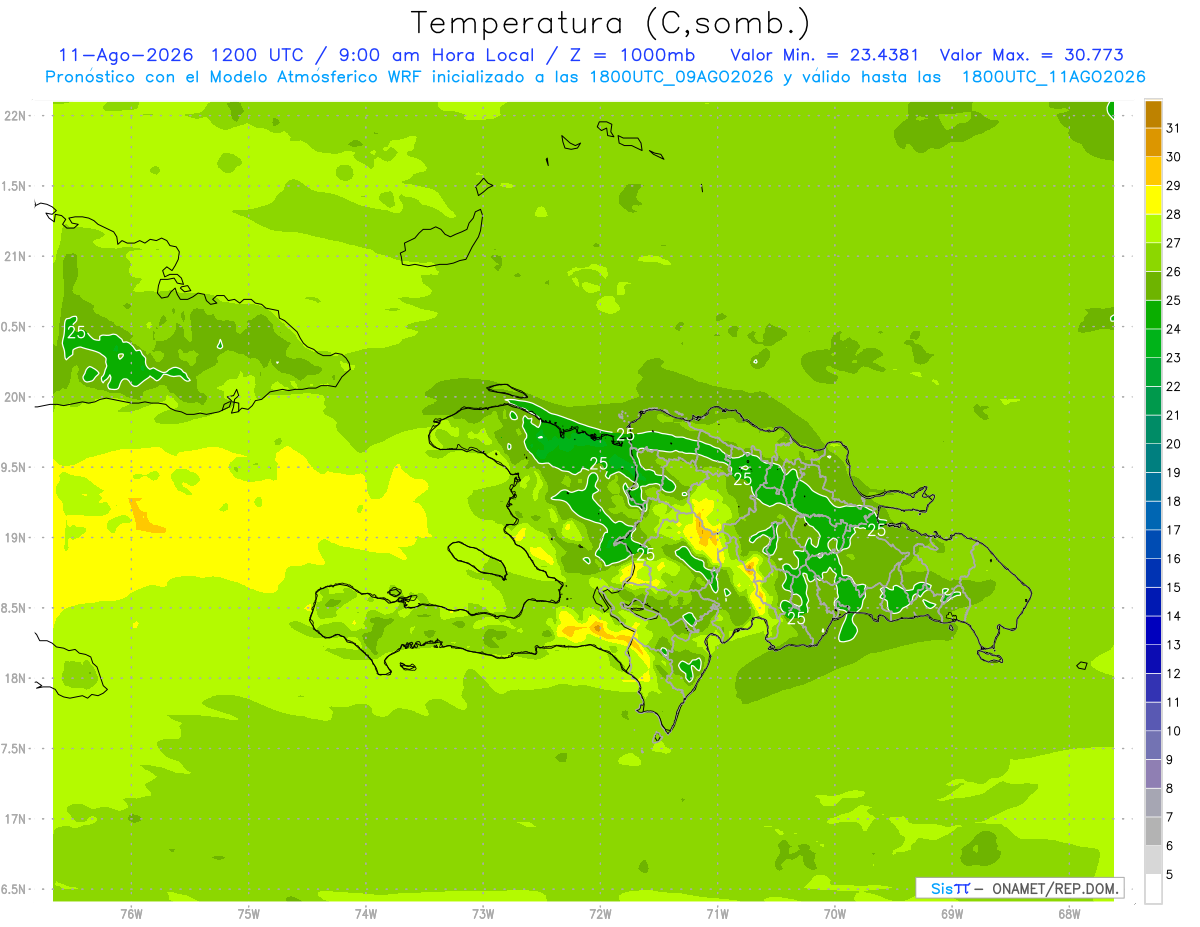Click the blue legend swatch between 15 and 16
This screenshot has width=1200, height=927.
1153,573
